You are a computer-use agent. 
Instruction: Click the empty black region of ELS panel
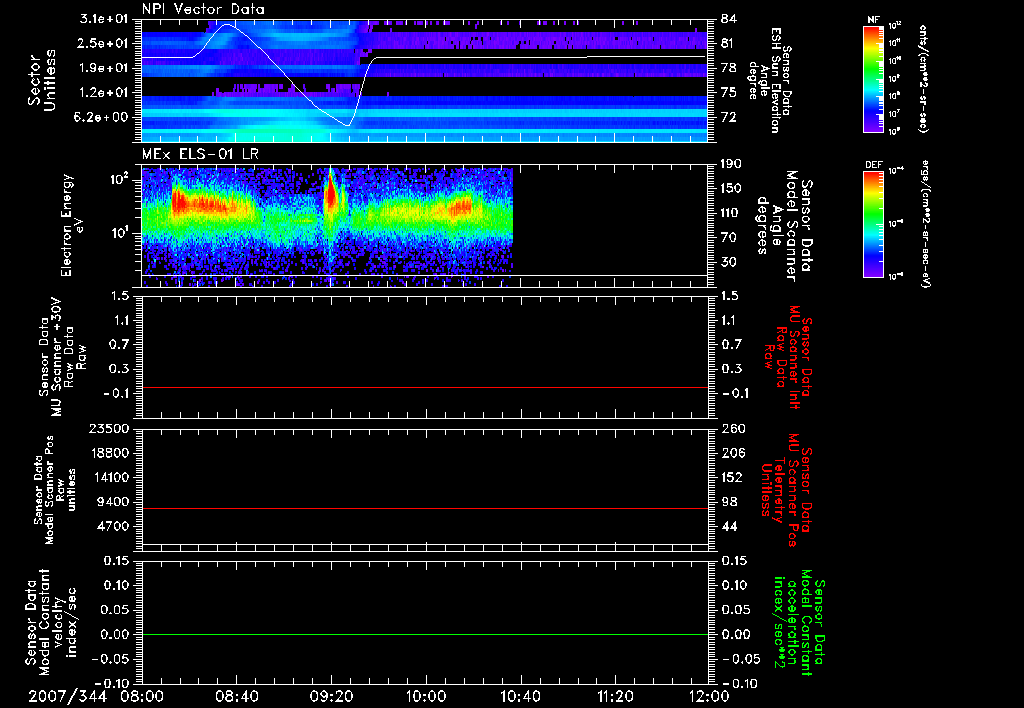[x=610, y=220]
